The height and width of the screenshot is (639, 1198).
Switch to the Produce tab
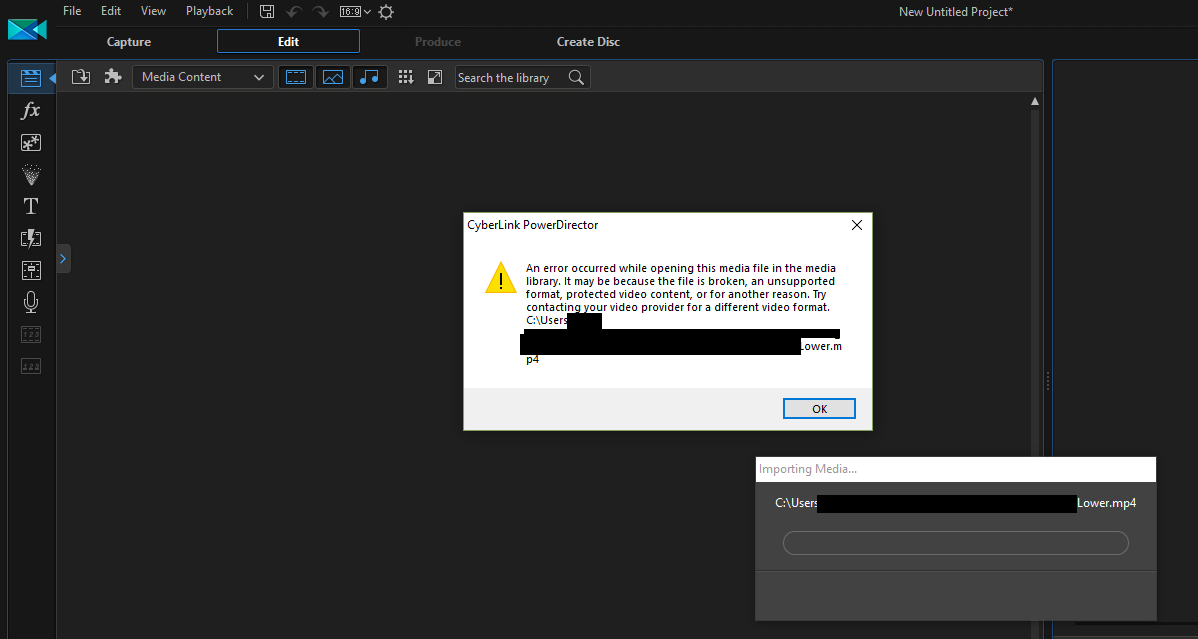click(x=438, y=42)
